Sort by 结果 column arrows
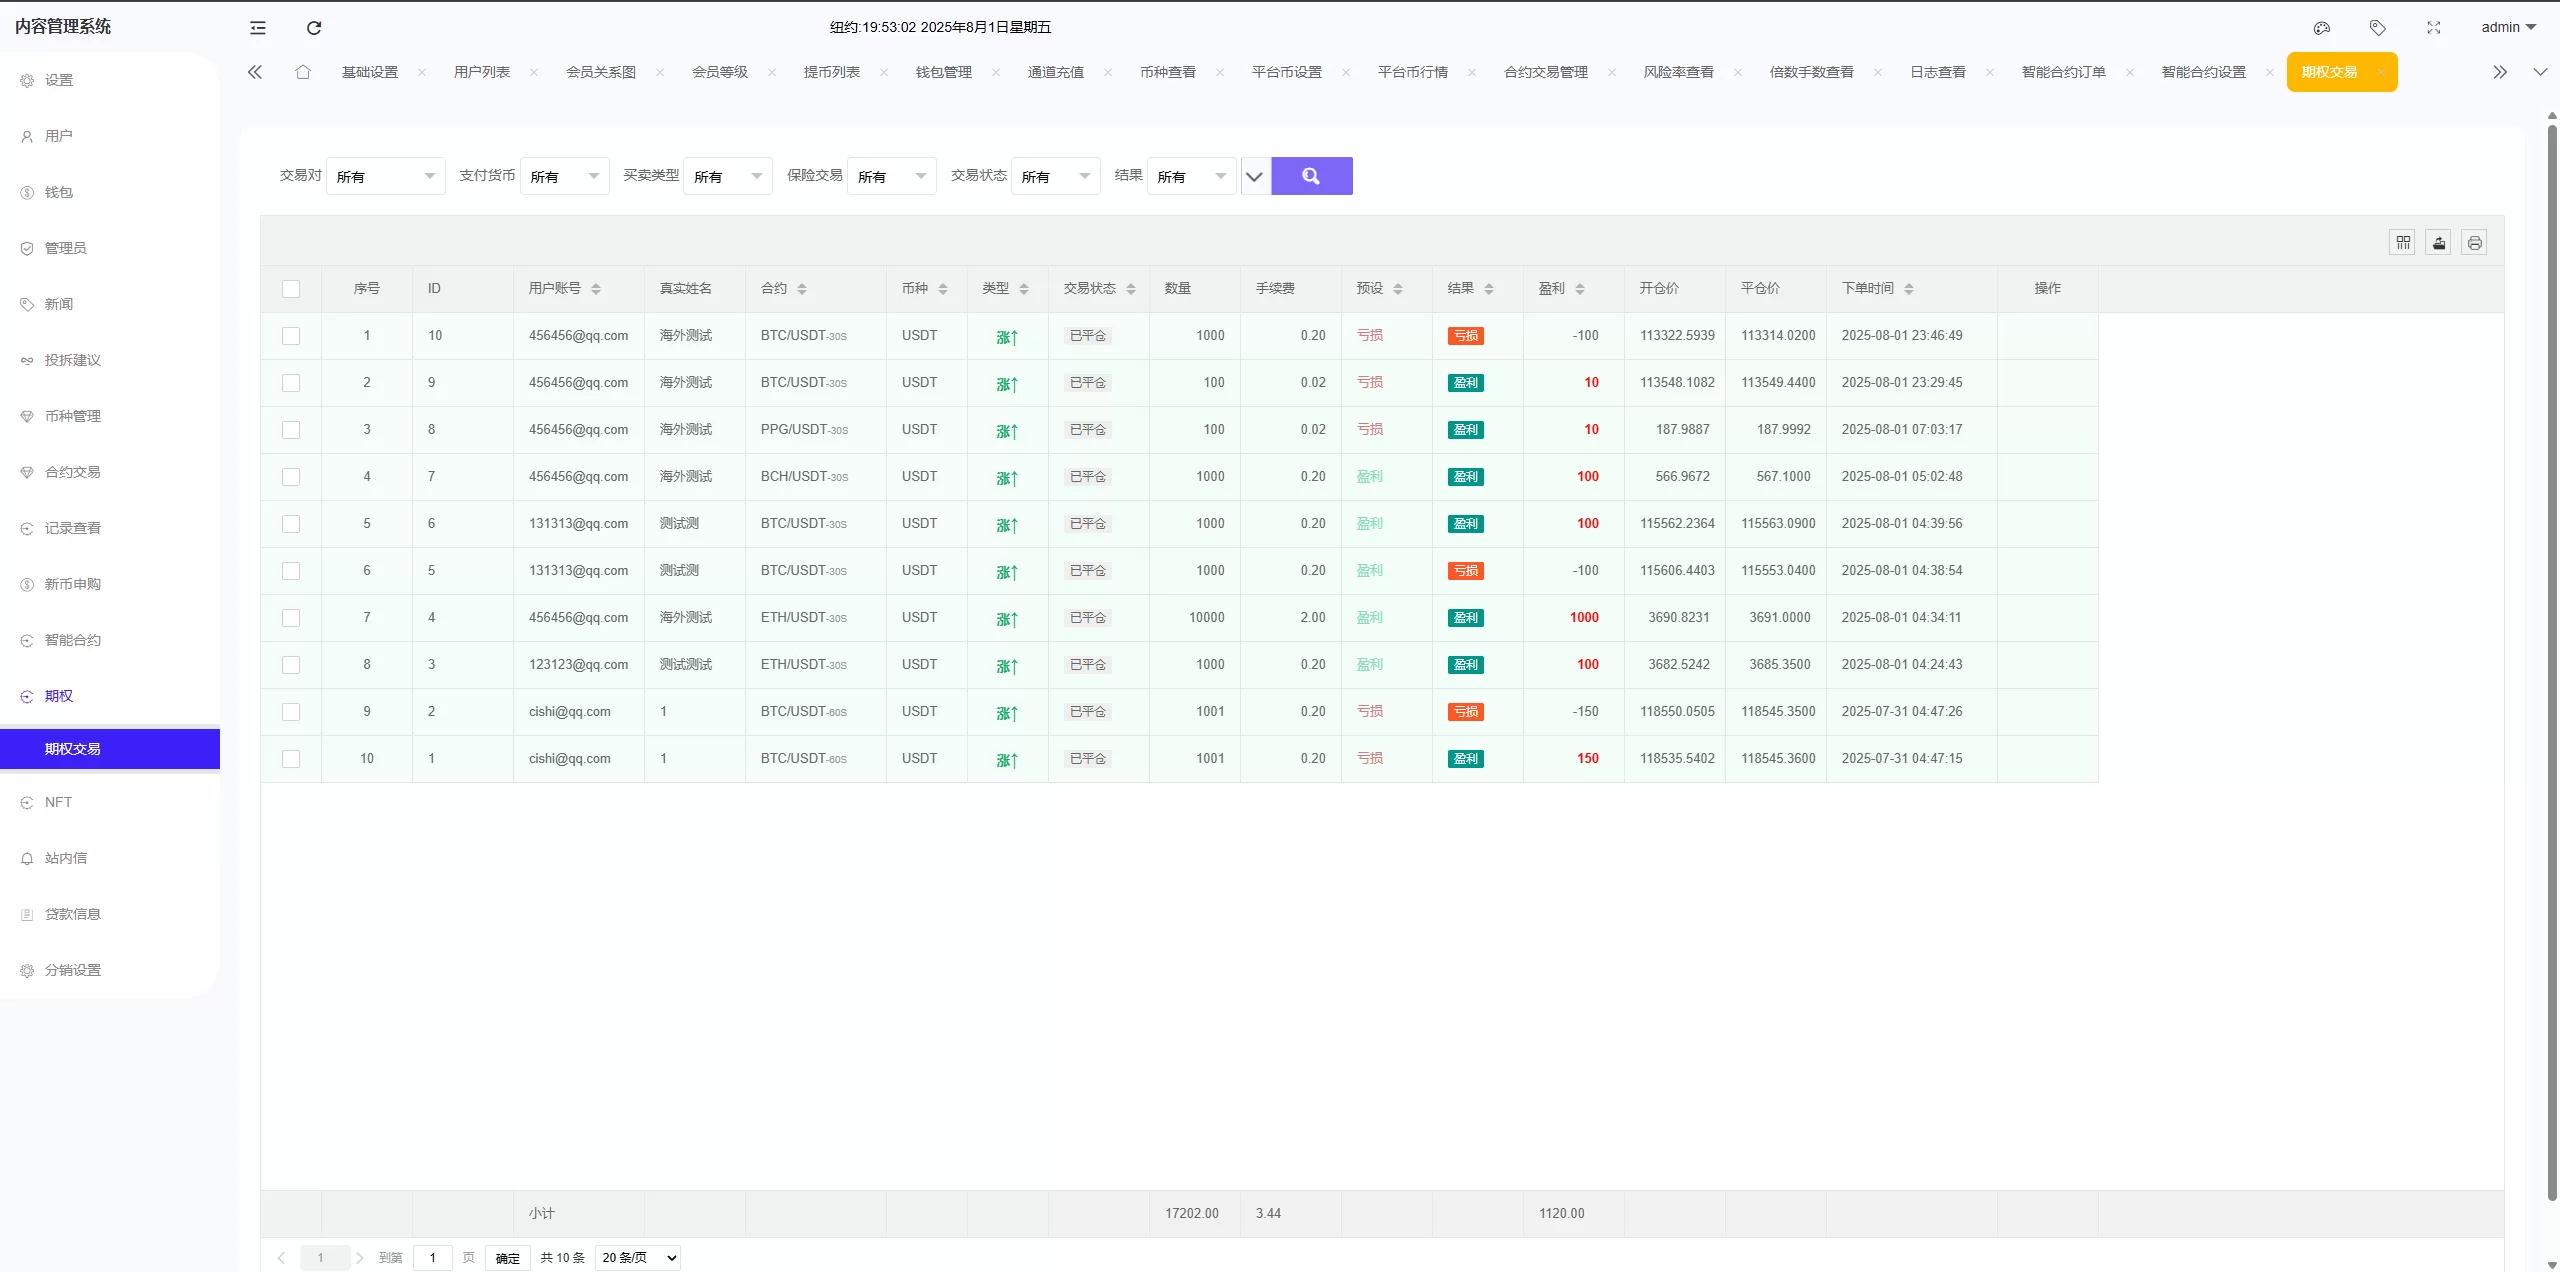The image size is (2560, 1272). click(x=1489, y=289)
